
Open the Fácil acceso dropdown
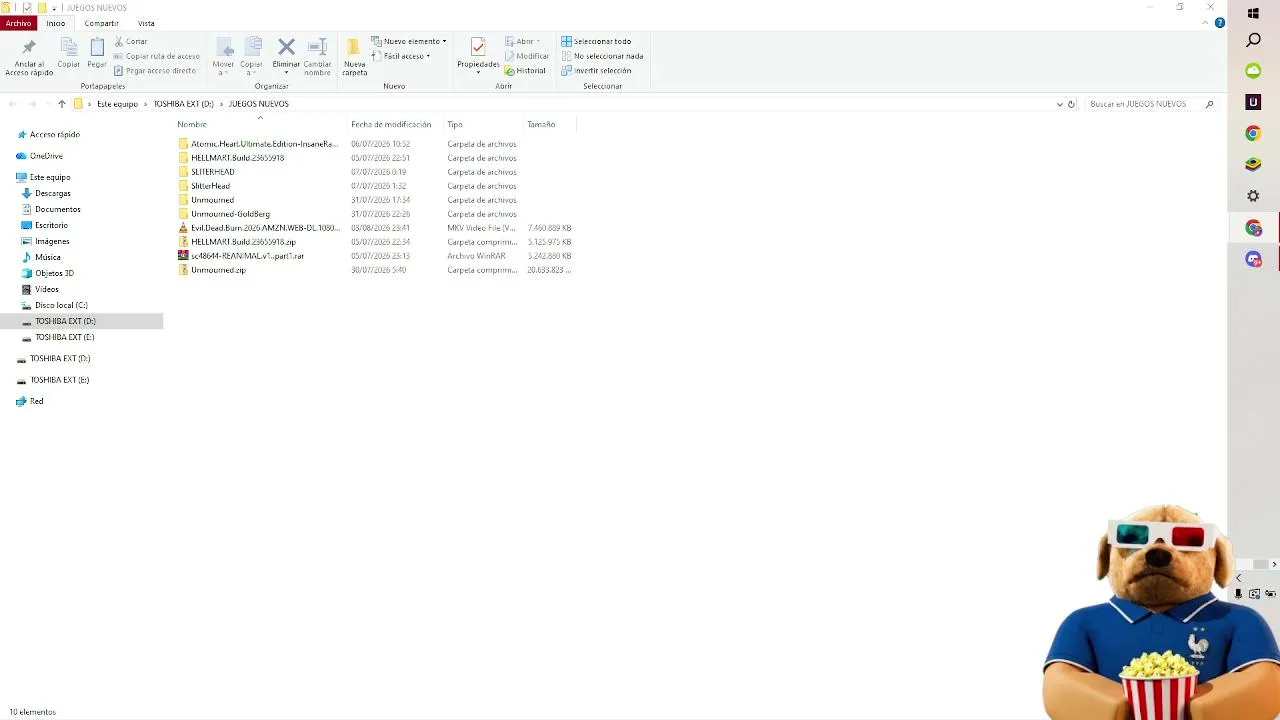click(402, 56)
